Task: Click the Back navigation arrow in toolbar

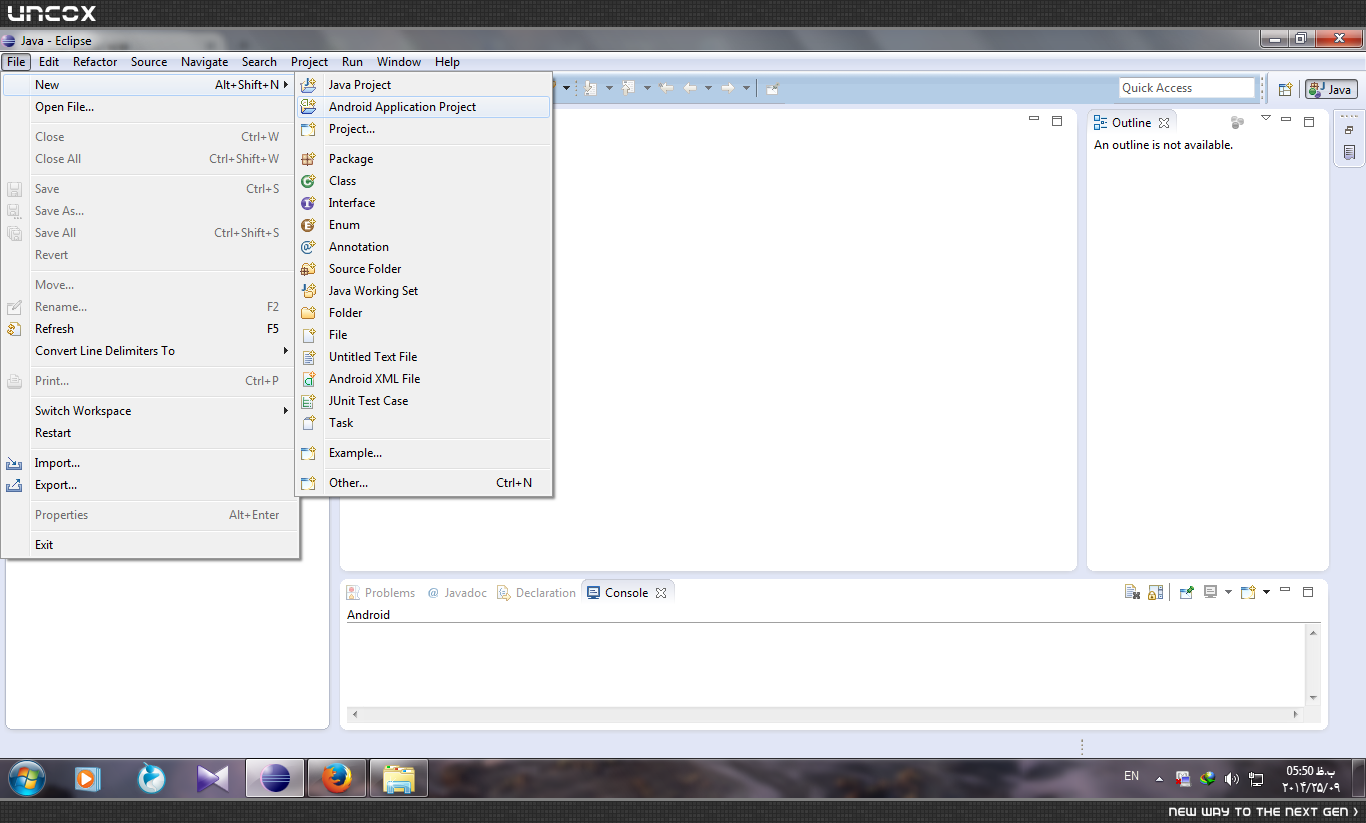Action: pos(689,88)
